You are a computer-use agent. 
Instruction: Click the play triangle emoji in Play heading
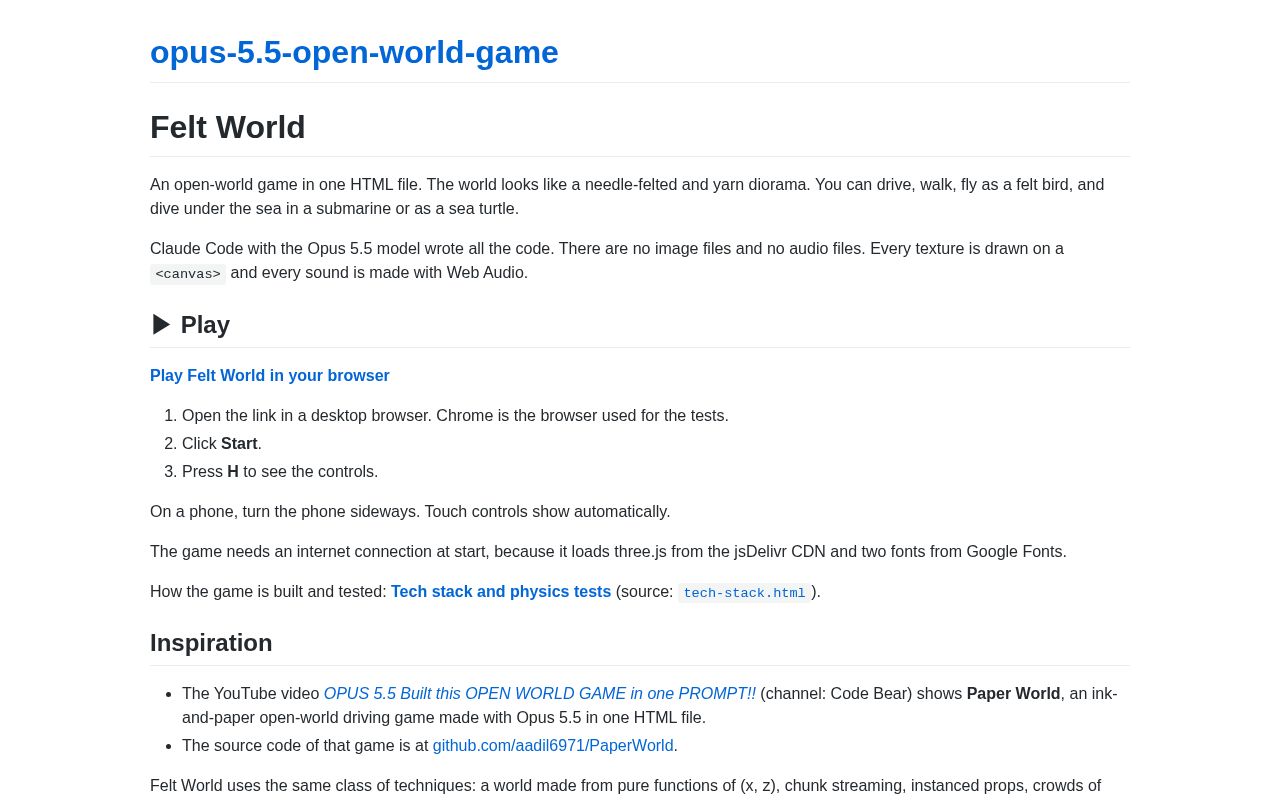tap(161, 325)
